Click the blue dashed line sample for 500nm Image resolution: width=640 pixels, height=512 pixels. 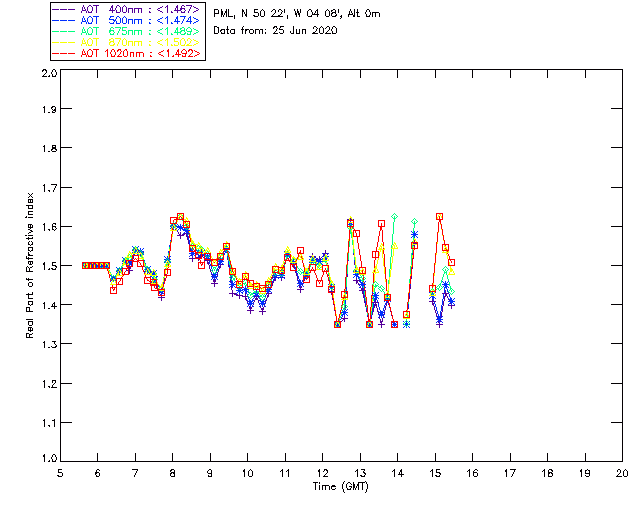pyautogui.click(x=64, y=20)
